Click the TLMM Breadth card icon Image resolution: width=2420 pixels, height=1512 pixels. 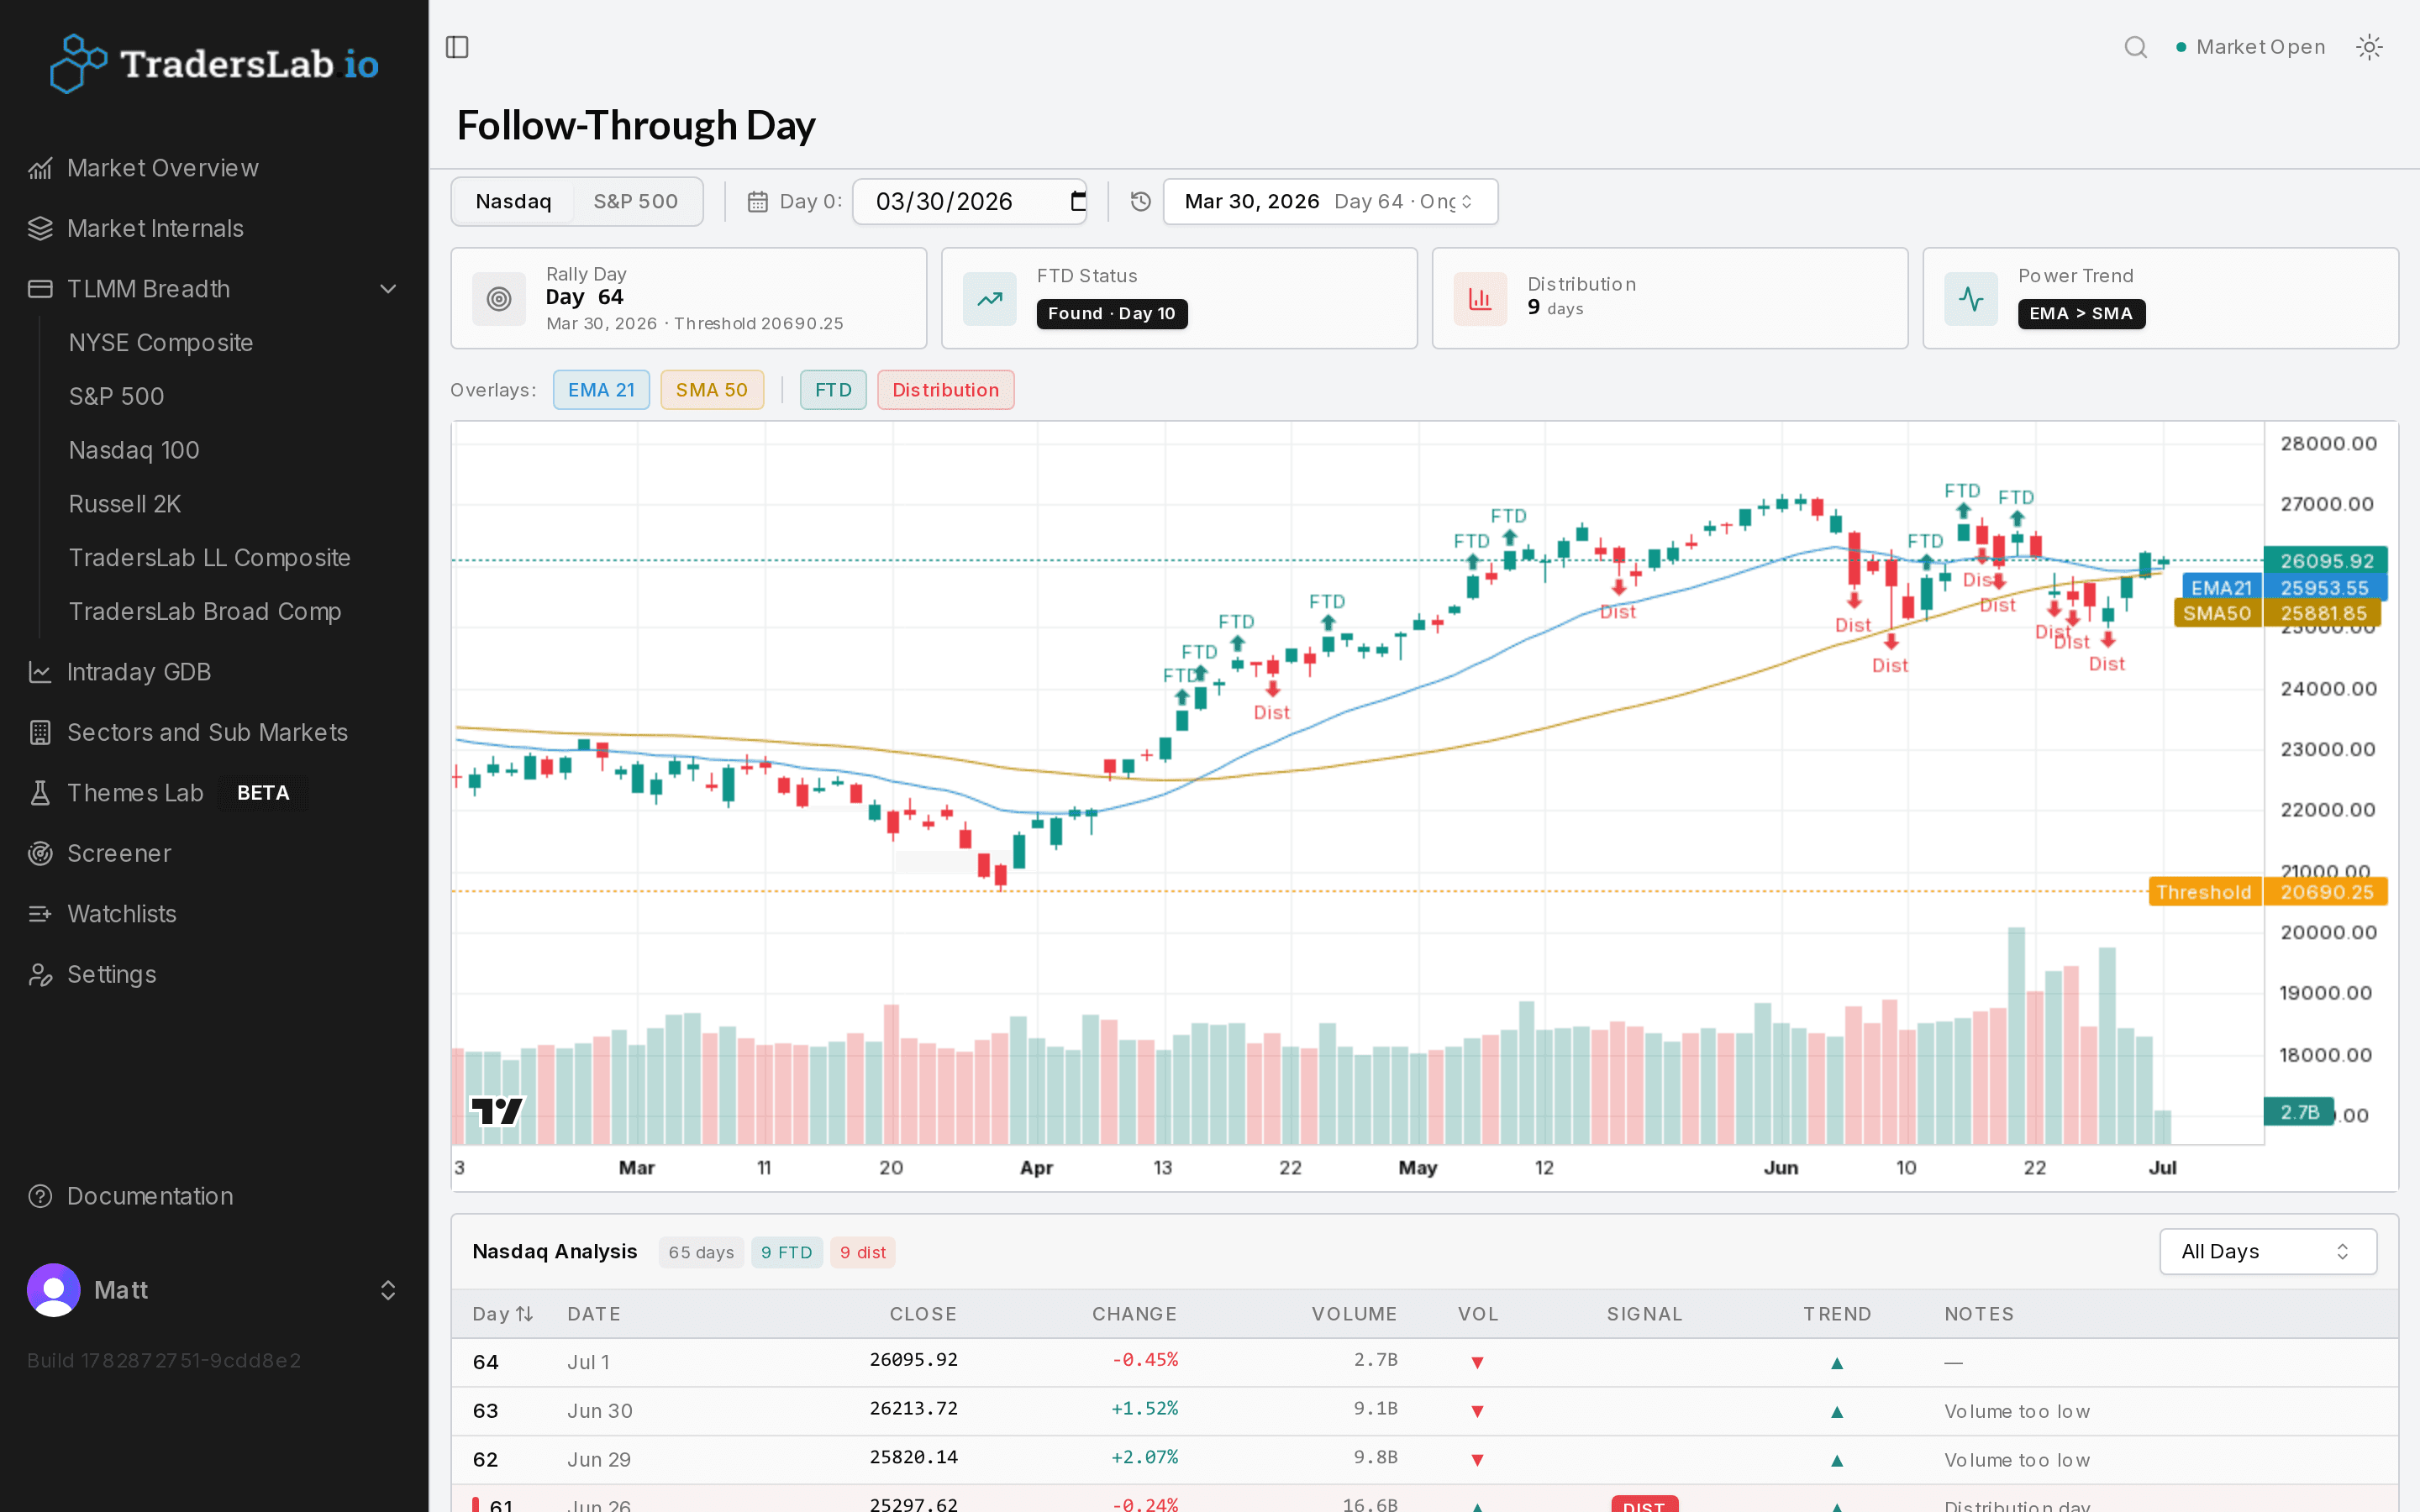click(x=40, y=289)
